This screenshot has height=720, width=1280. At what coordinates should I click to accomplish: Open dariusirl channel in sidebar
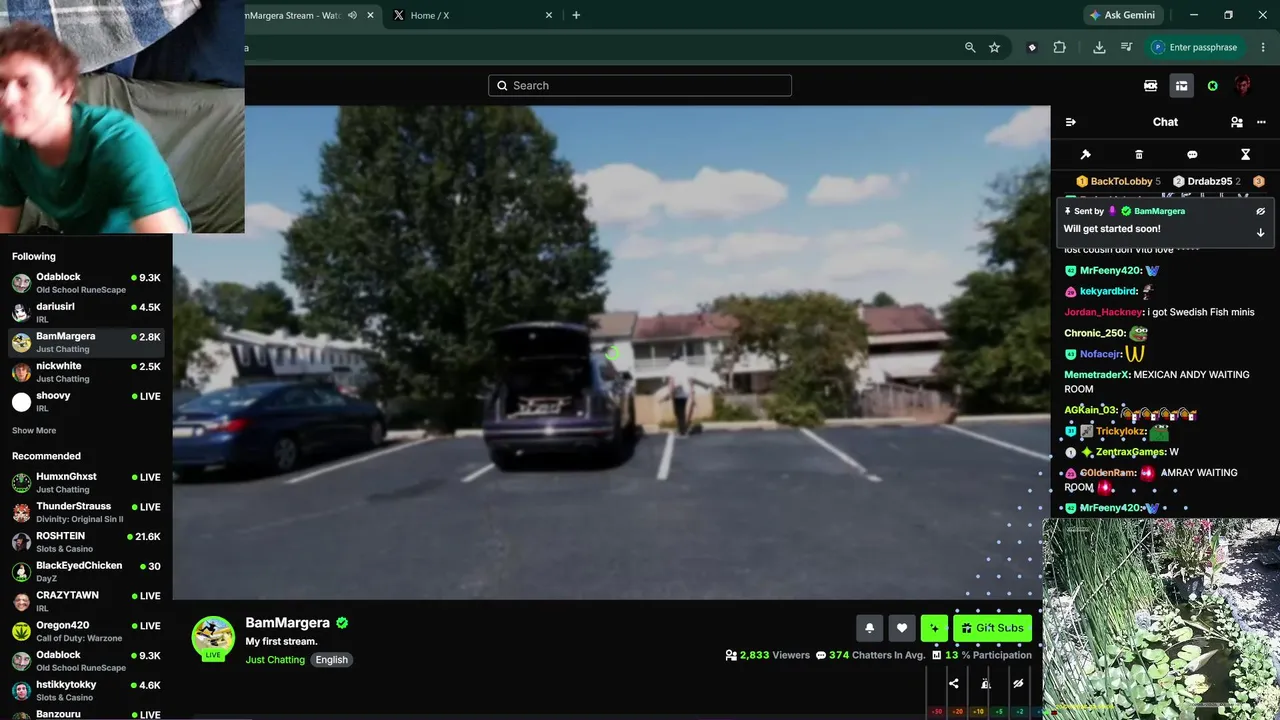pyautogui.click(x=86, y=312)
